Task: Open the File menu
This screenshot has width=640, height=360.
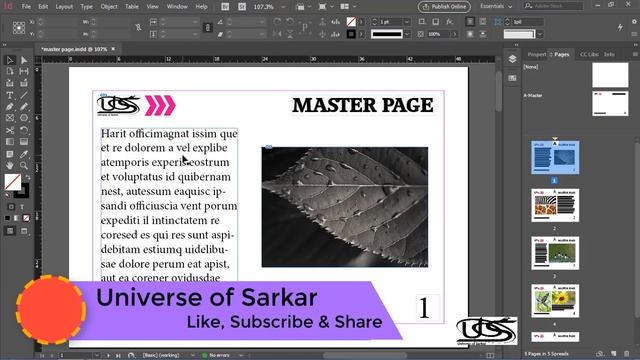Action: (26, 7)
